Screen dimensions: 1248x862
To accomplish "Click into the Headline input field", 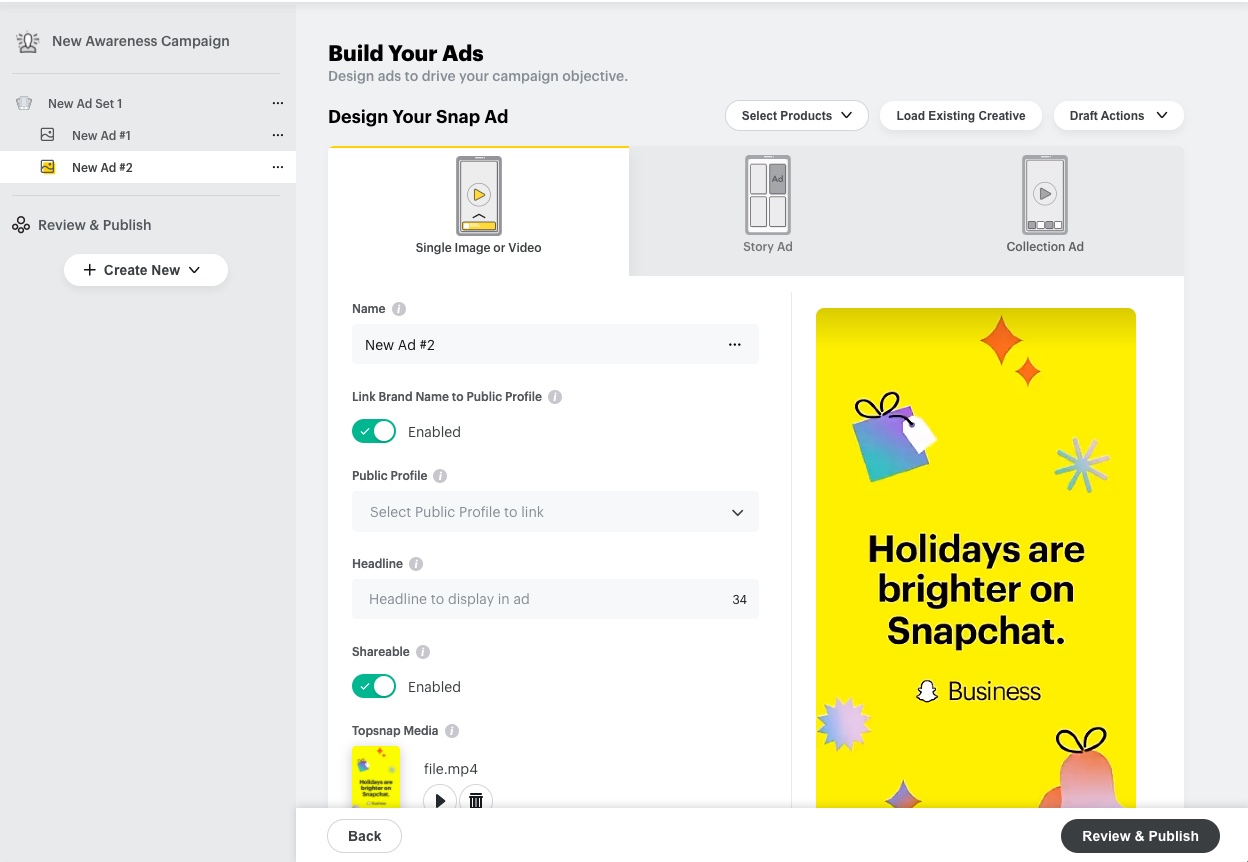I will point(555,599).
